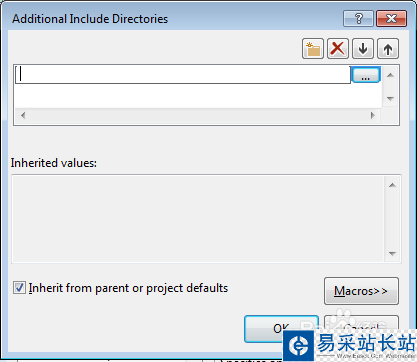The height and width of the screenshot is (362, 417).
Task: Click the Inherited values scroll up arrow
Action: [392, 185]
